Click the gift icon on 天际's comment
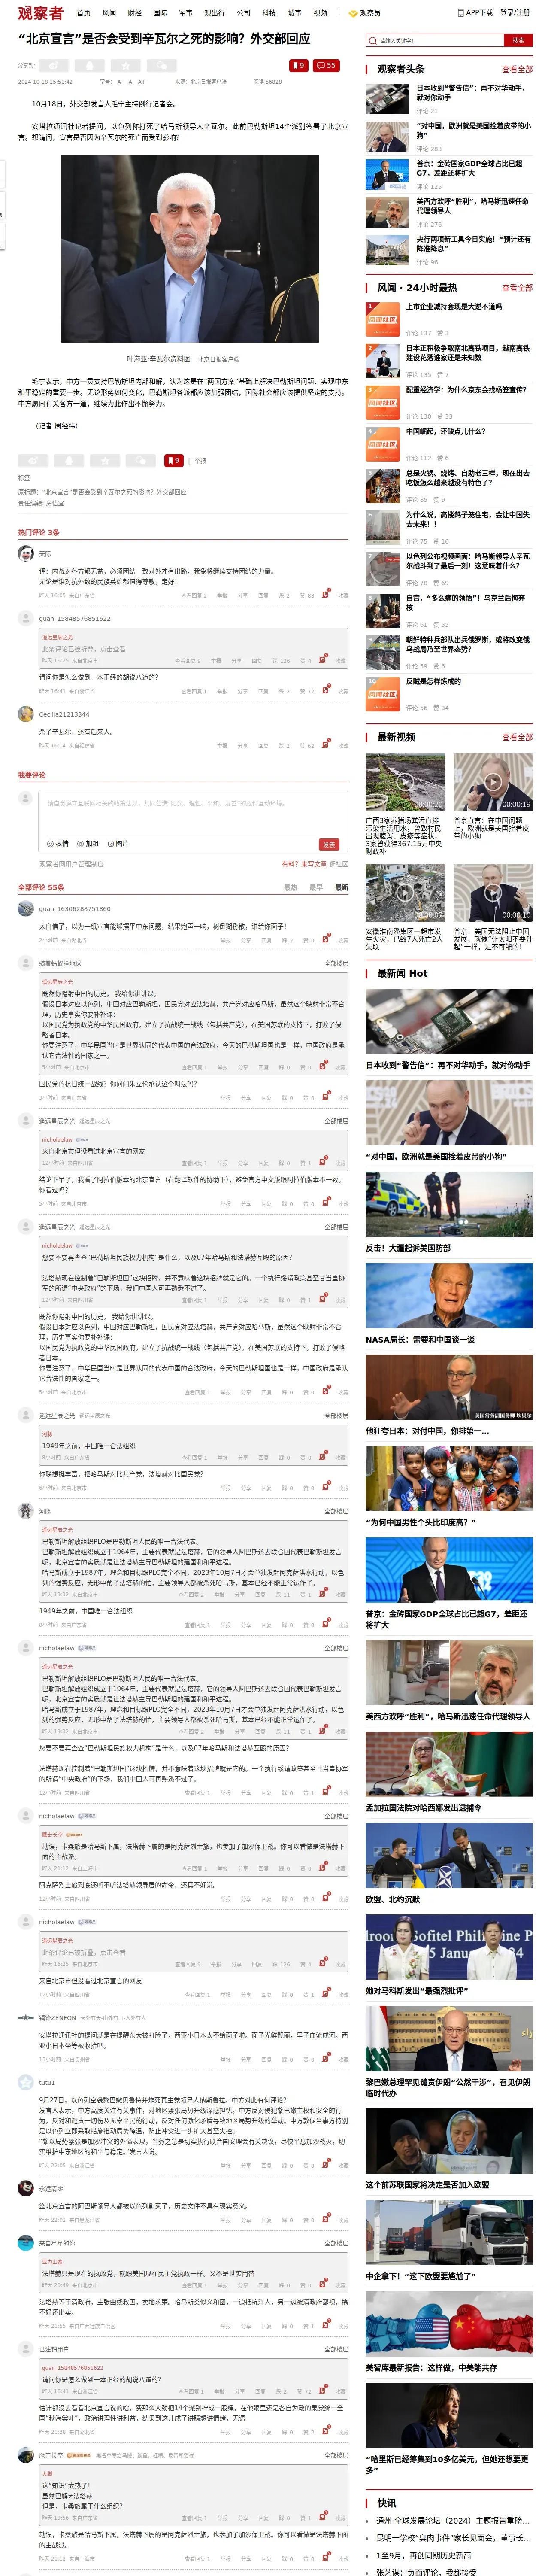The image size is (551, 2576). tap(326, 594)
